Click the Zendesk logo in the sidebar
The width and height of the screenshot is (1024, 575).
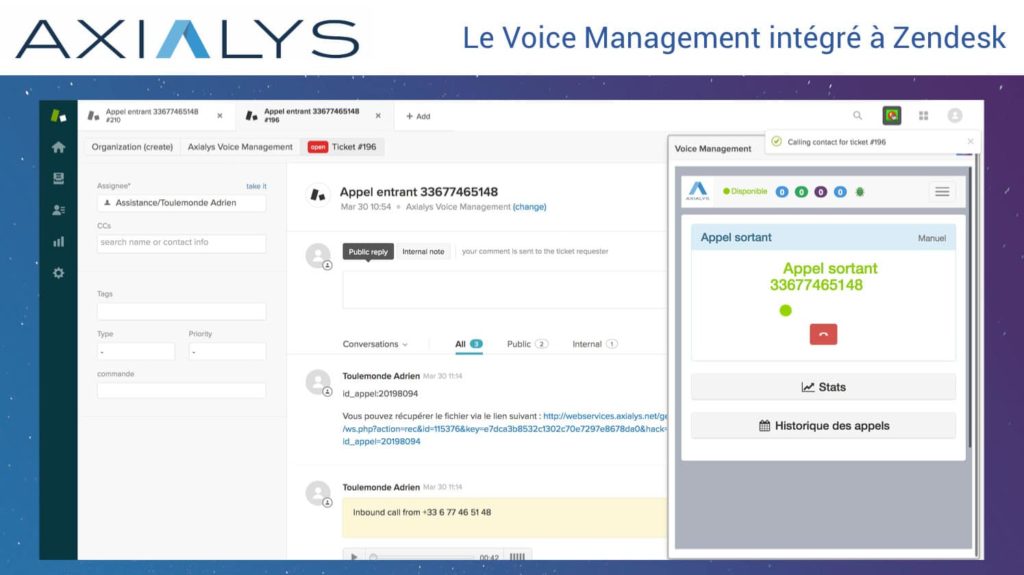[58, 116]
